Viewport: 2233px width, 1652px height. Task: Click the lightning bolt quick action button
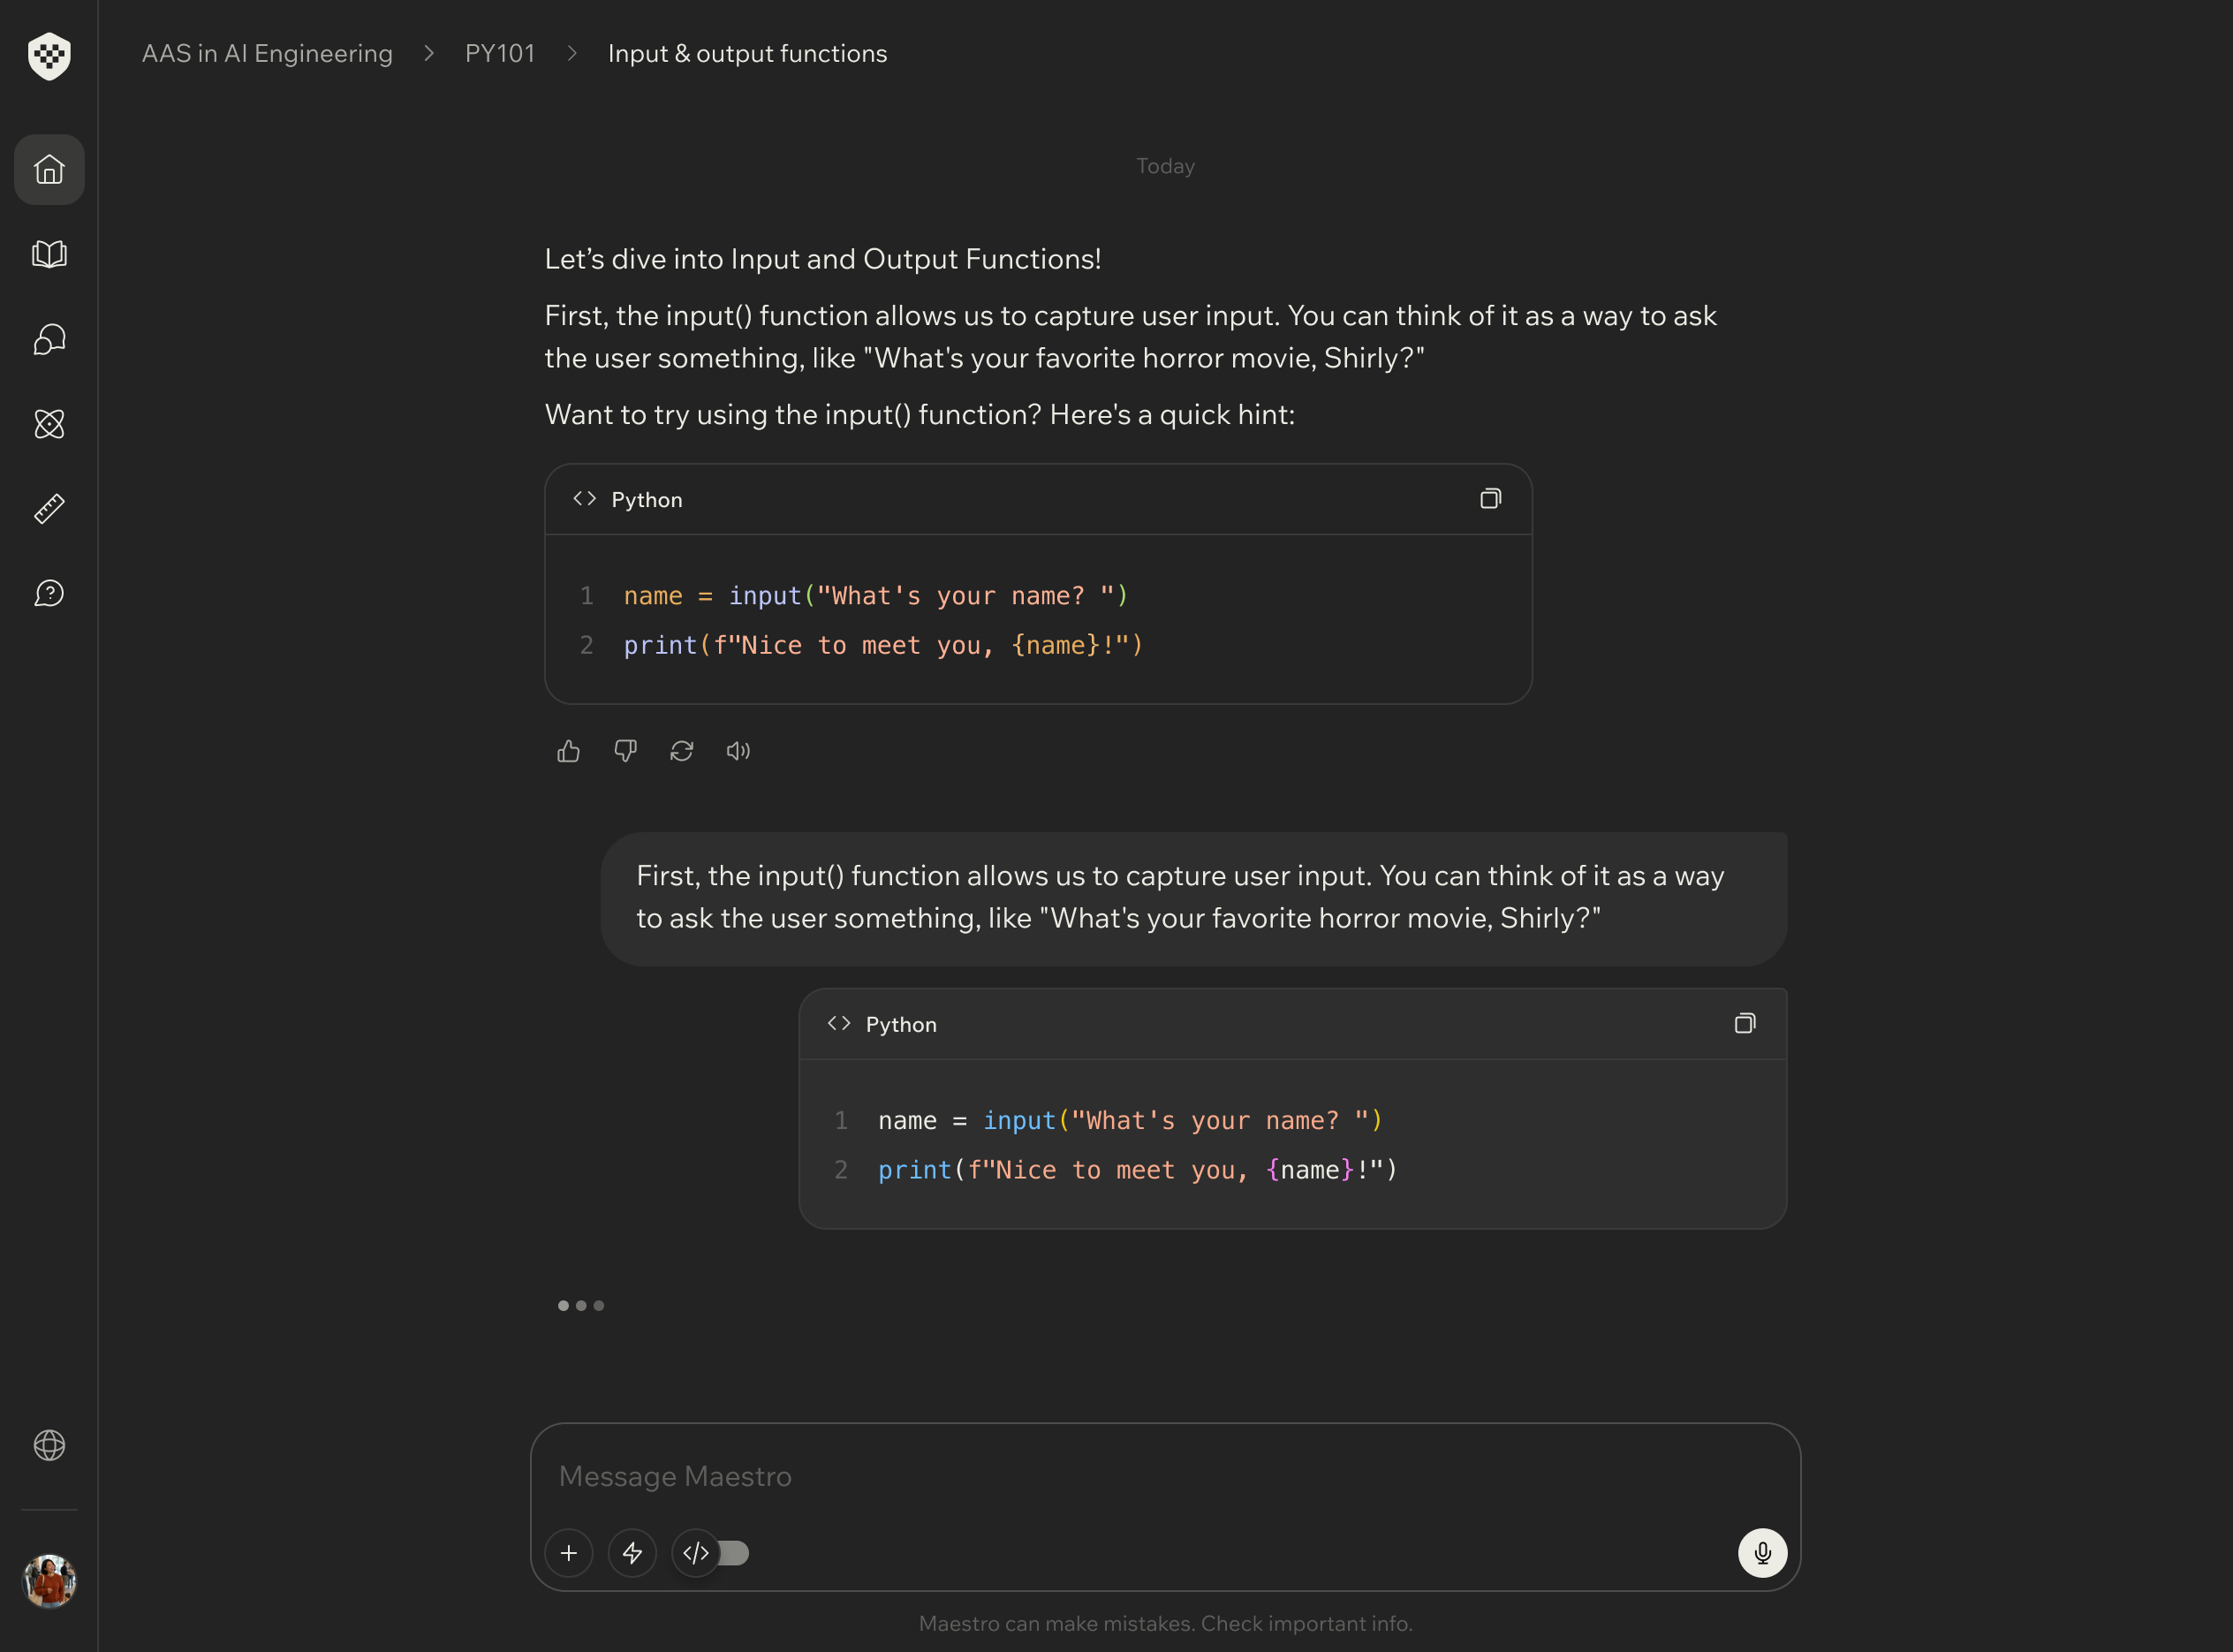point(632,1553)
